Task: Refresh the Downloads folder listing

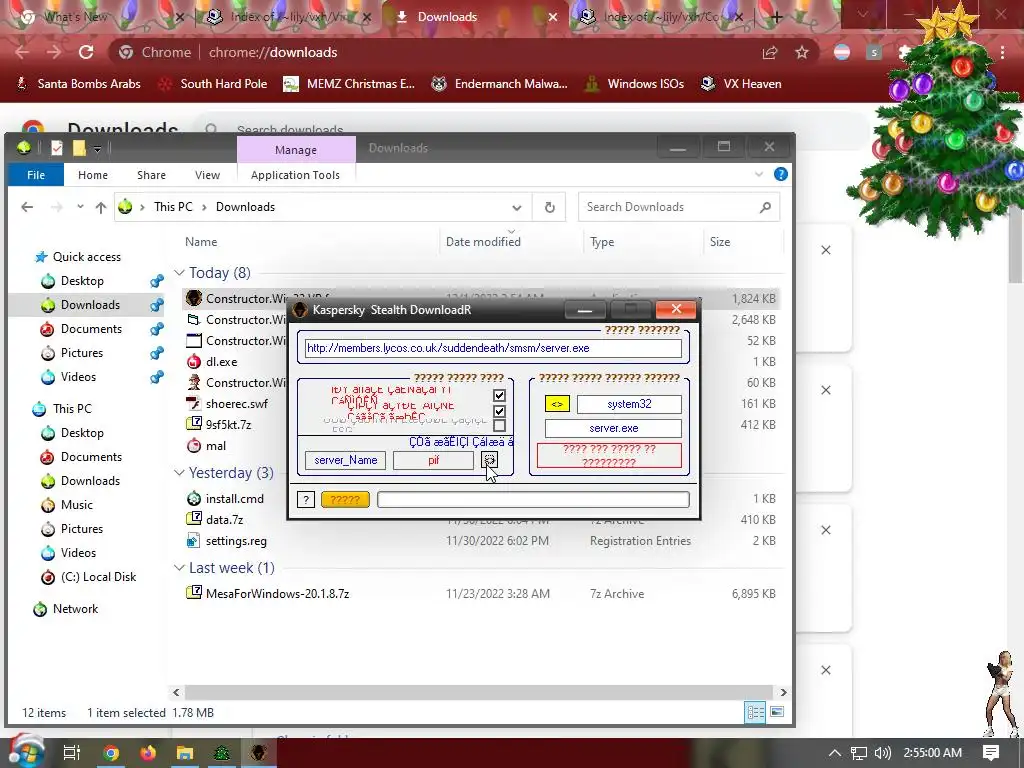Action: tap(549, 207)
